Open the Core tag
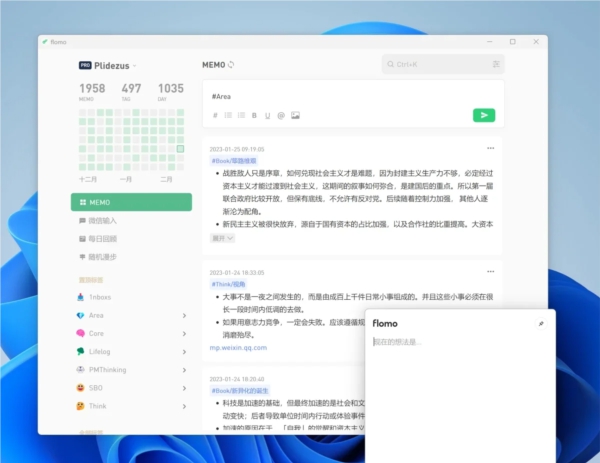This screenshot has height=463, width=600. pos(90,333)
